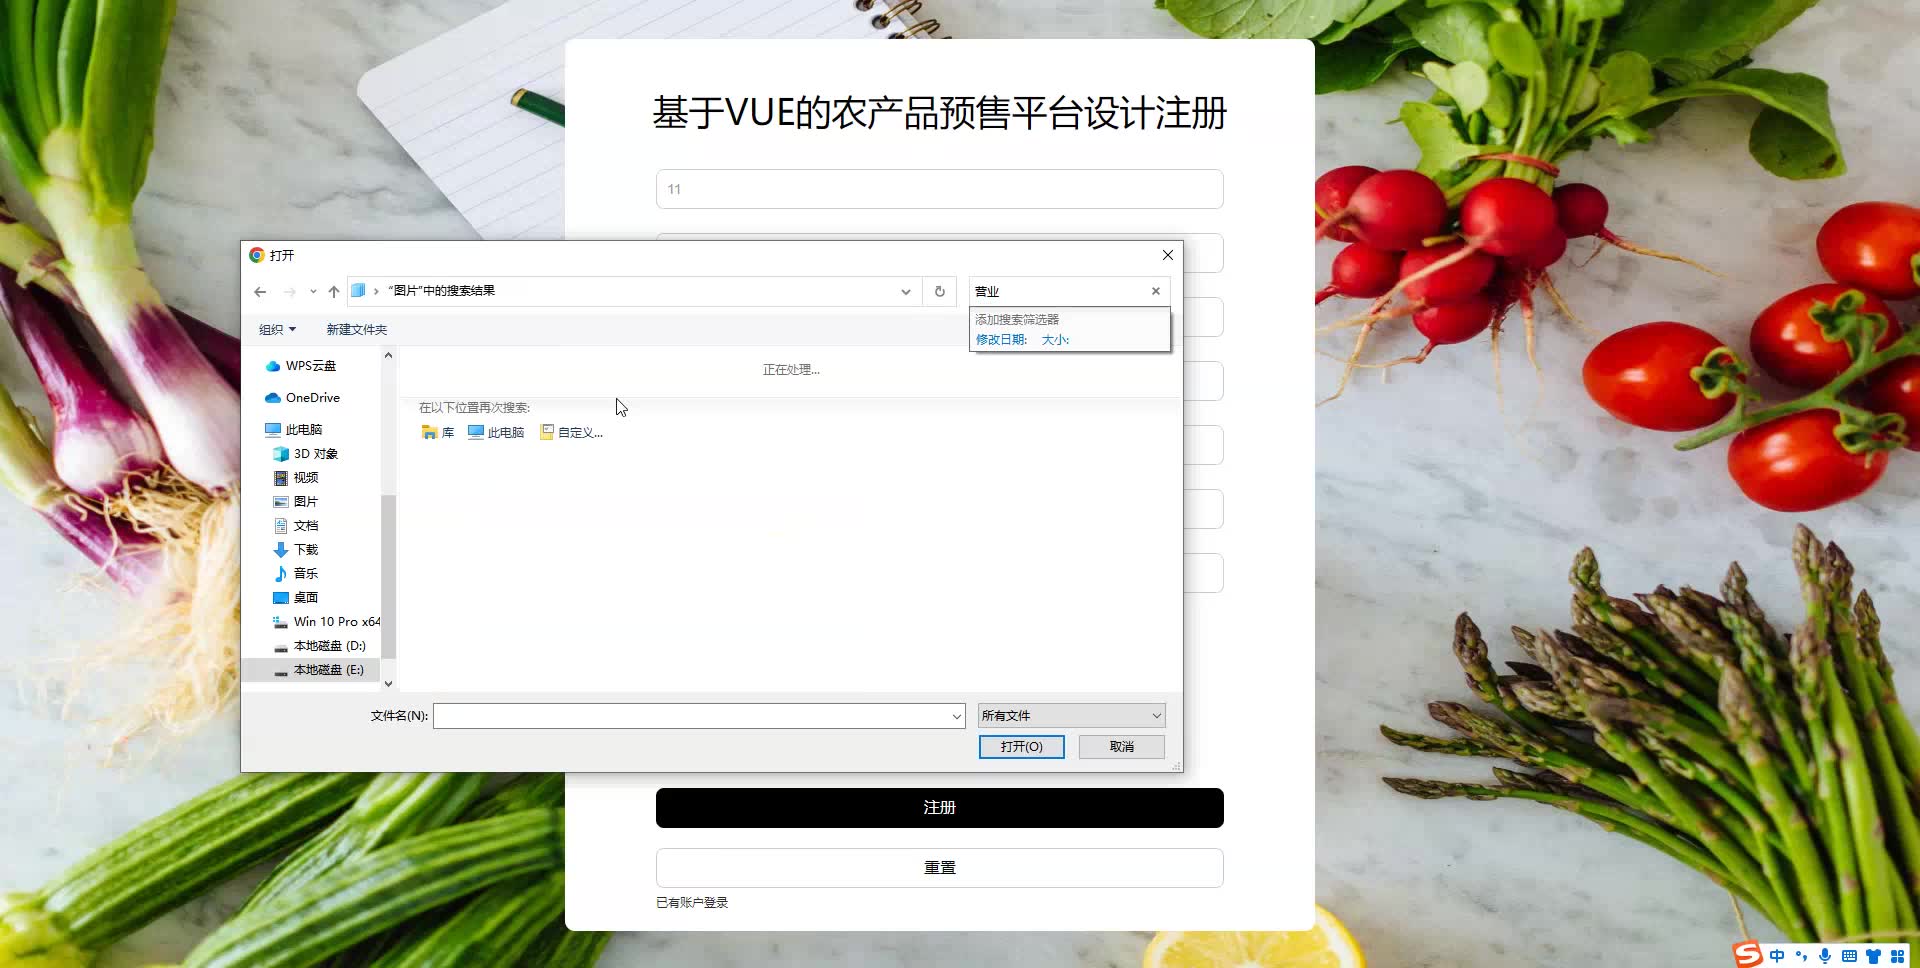Go up one folder level with the up arrow

(x=334, y=292)
